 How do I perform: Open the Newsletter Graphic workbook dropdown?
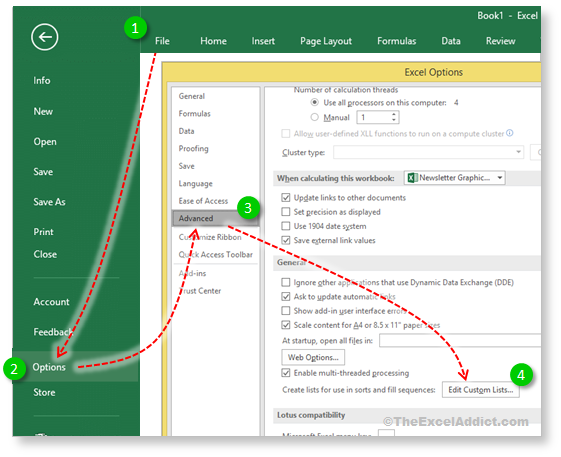[500, 178]
